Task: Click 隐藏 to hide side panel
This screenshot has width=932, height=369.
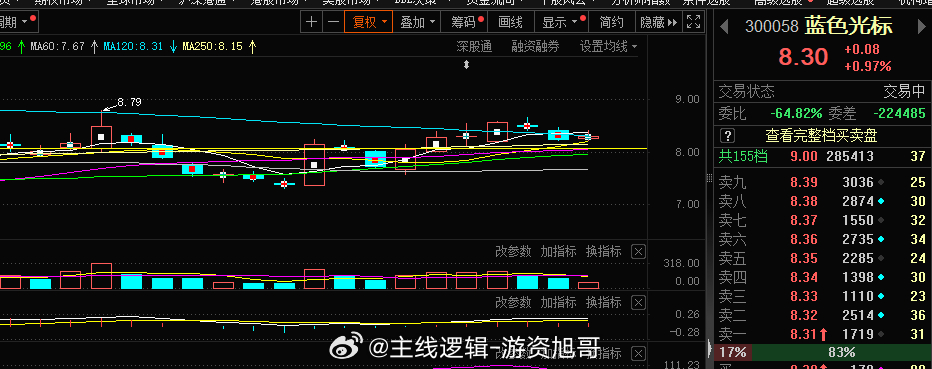Action: [x=658, y=23]
